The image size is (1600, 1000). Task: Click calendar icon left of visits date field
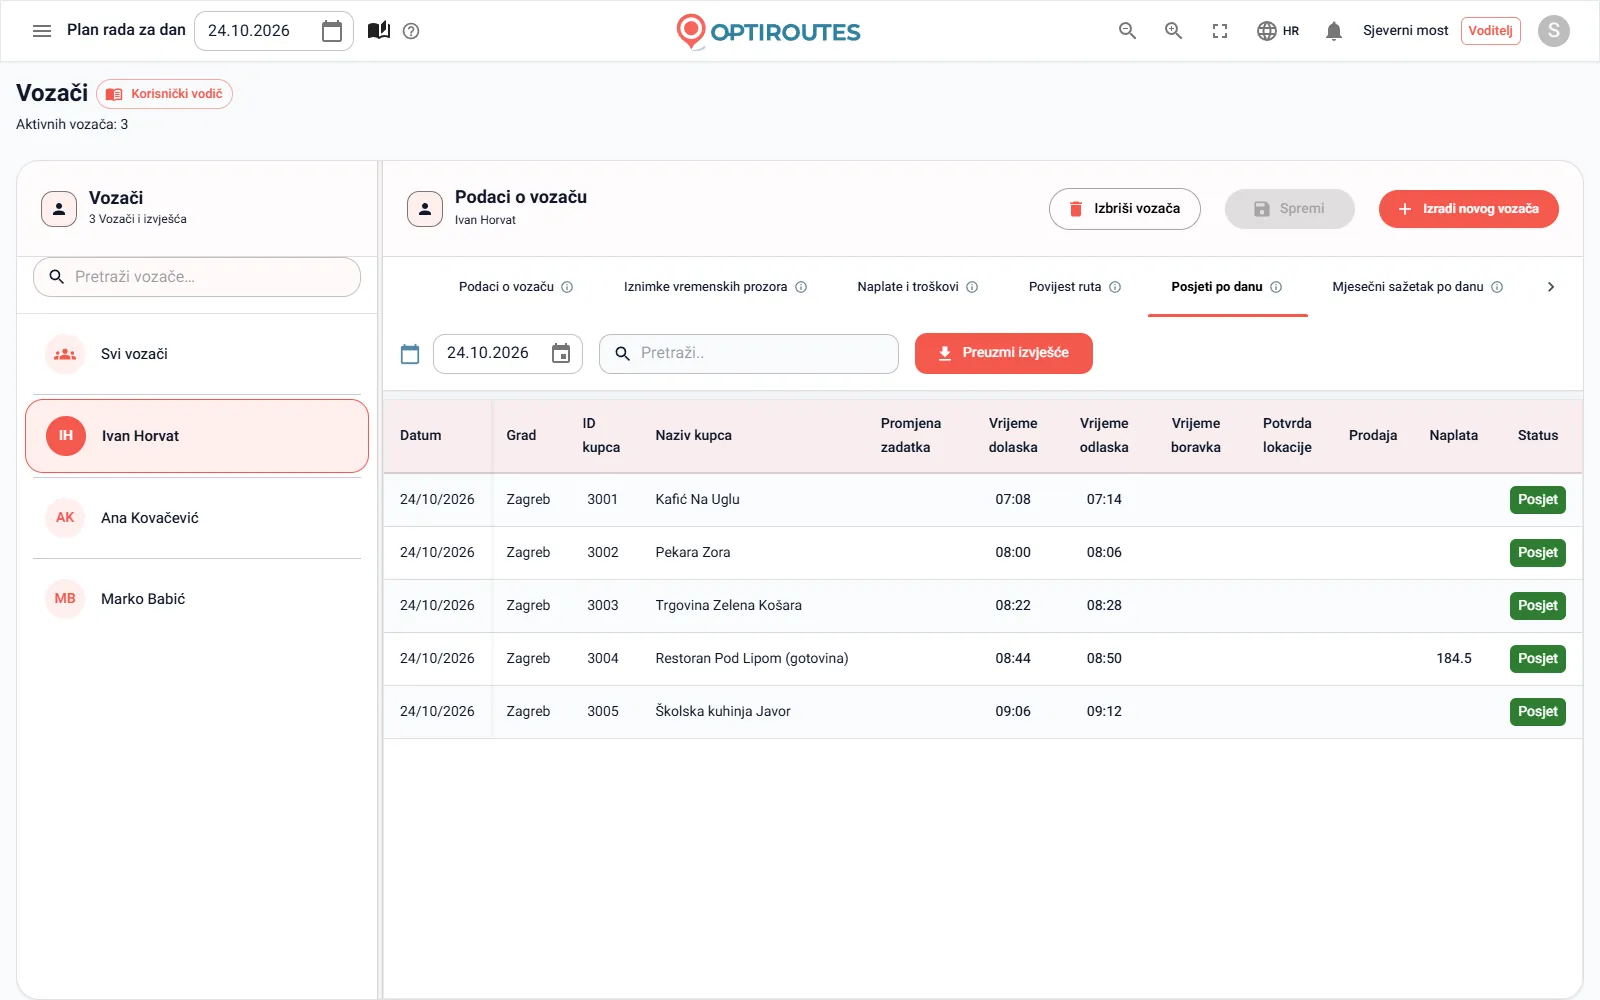[410, 354]
